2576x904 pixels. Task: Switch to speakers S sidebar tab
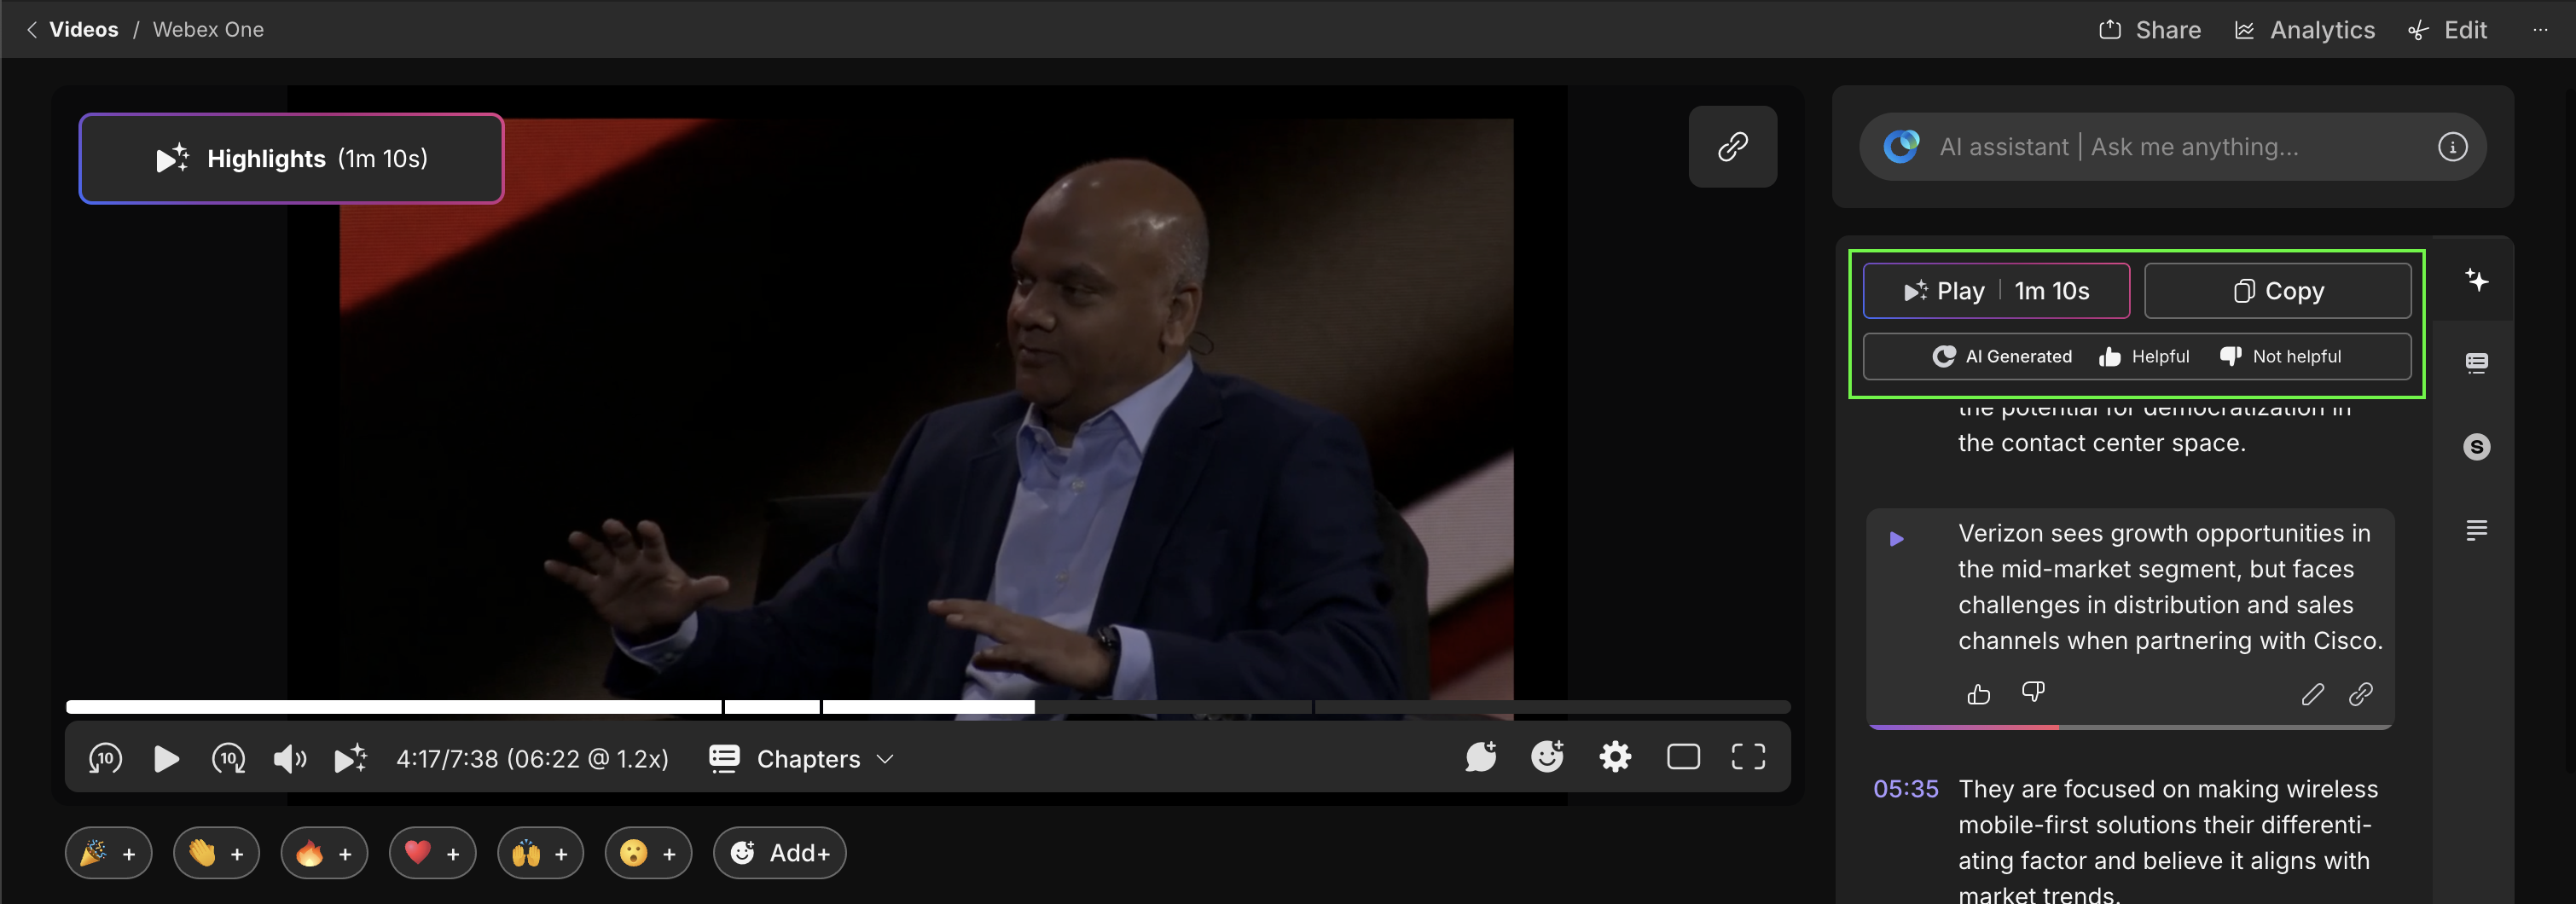point(2476,447)
